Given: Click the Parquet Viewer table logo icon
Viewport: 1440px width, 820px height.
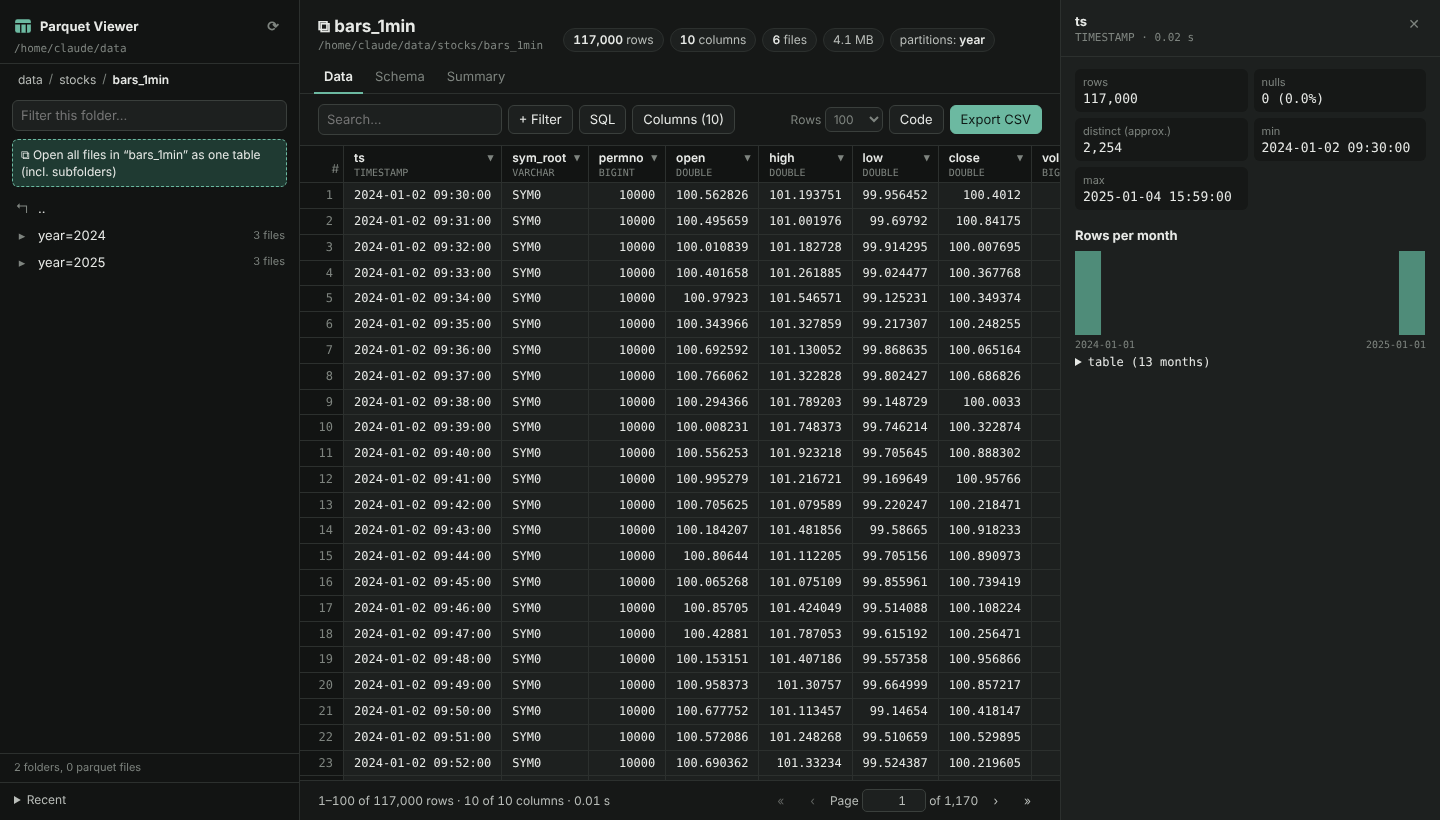Looking at the screenshot, I should pyautogui.click(x=23, y=26).
